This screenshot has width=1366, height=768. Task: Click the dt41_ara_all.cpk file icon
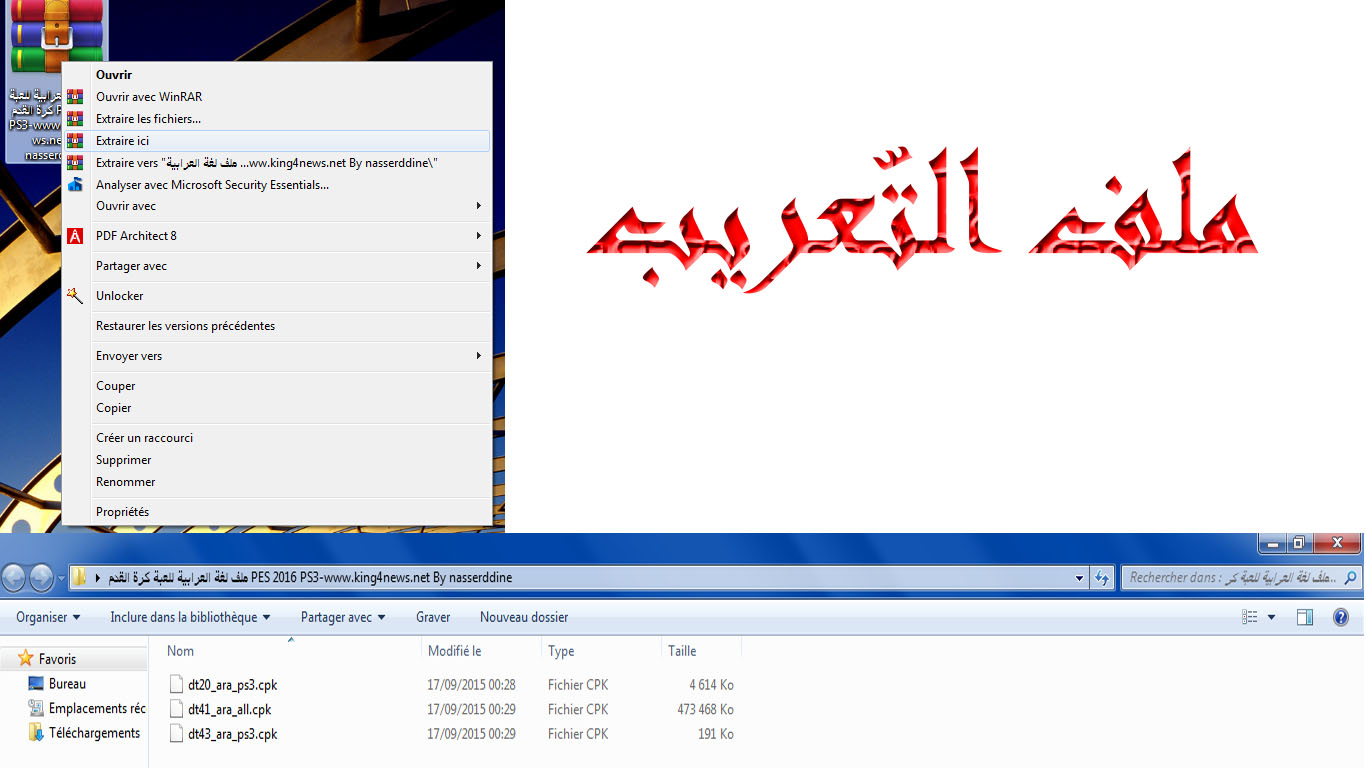(177, 710)
